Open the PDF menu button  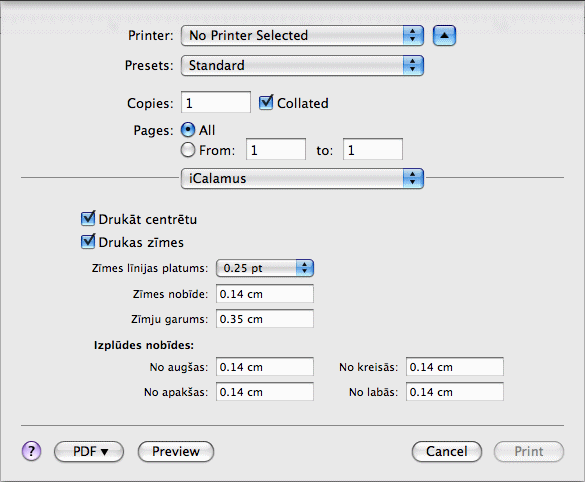coord(89,451)
